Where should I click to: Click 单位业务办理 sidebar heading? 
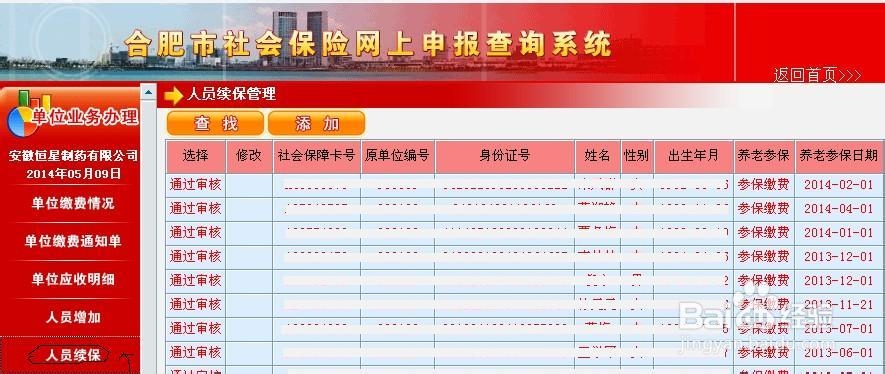[85, 117]
